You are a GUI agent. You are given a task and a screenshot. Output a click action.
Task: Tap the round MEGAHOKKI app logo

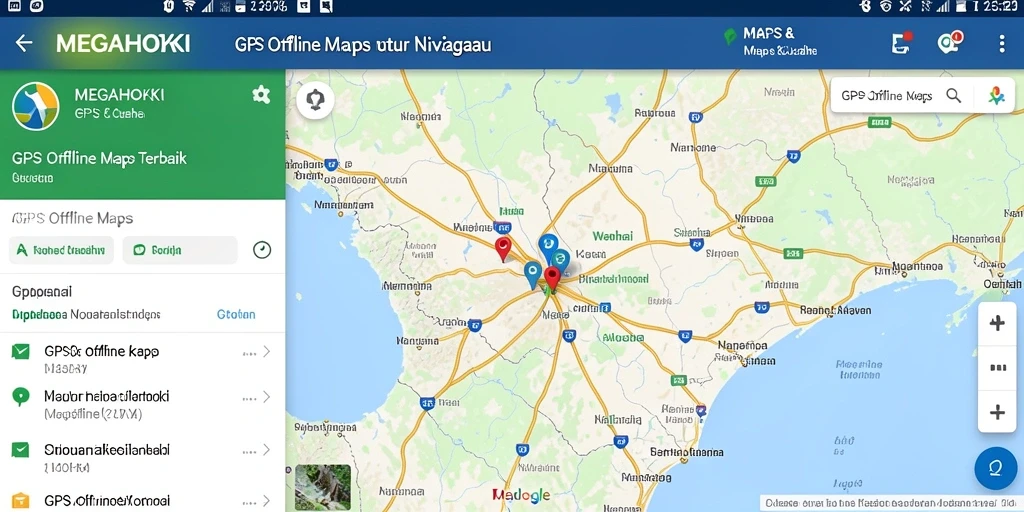point(36,106)
